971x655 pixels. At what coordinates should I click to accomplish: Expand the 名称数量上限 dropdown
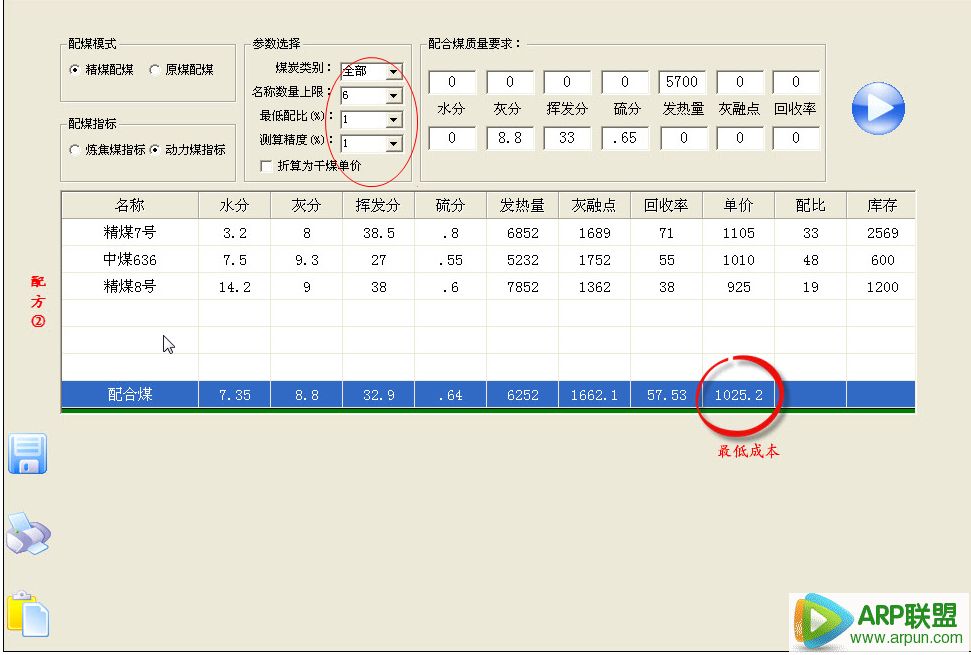pyautogui.click(x=394, y=96)
